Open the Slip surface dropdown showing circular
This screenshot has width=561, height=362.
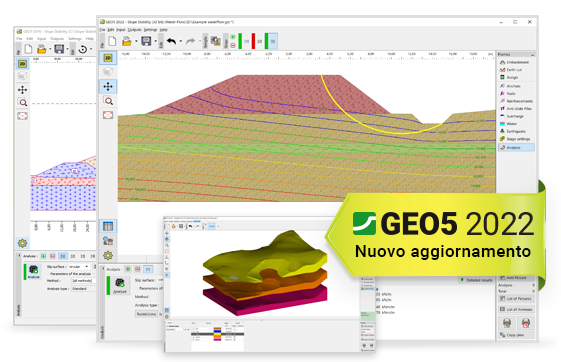click(x=79, y=266)
